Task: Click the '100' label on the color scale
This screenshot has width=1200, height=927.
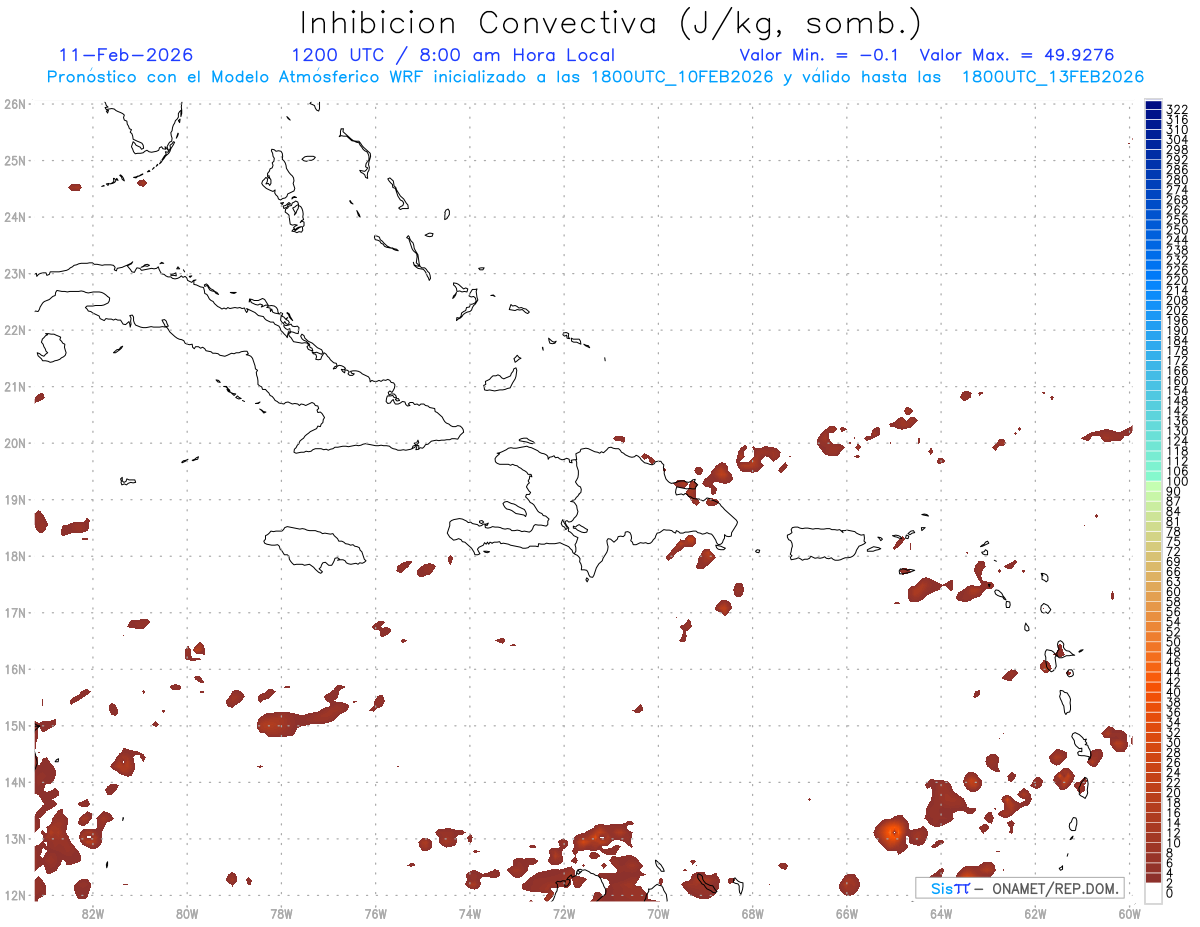Action: tap(1177, 481)
